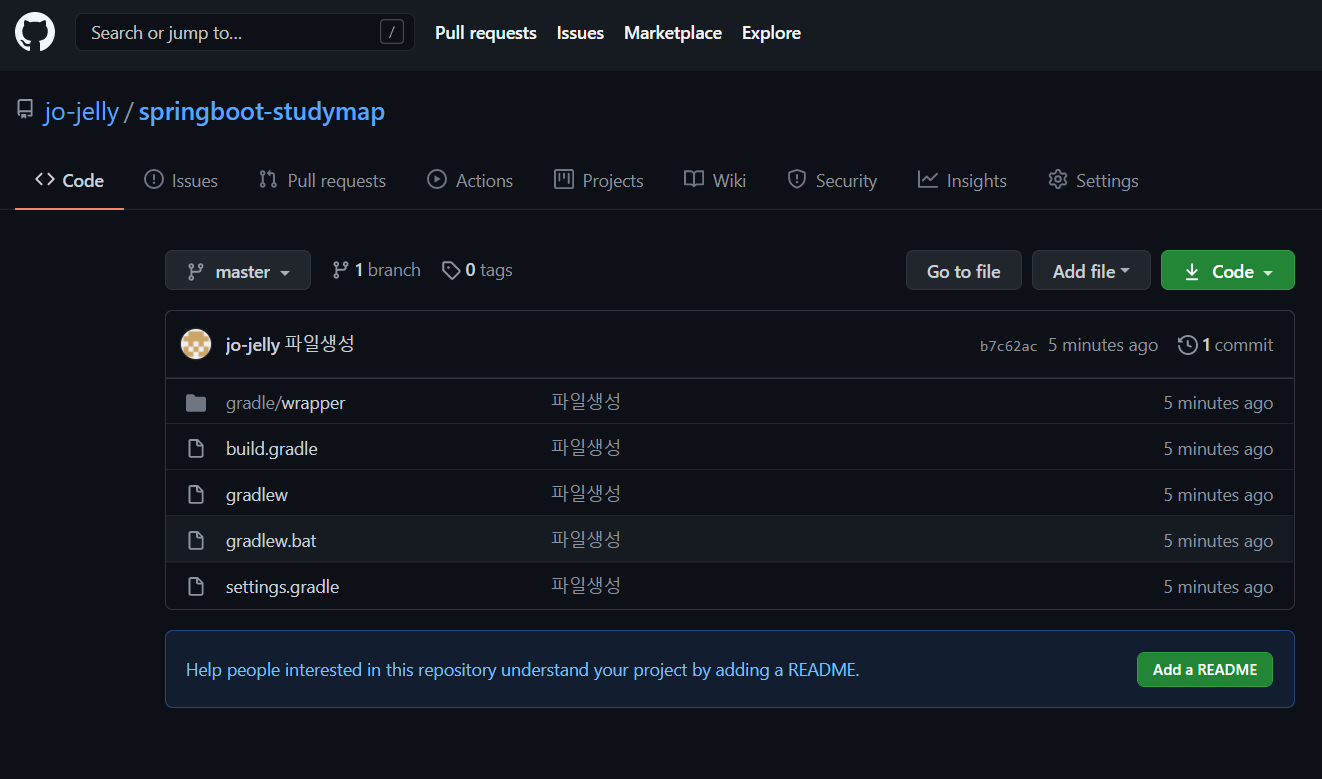Screen dimensions: 1322x779
Task: Click the jo-jelly avatar in commit row
Action: click(196, 344)
